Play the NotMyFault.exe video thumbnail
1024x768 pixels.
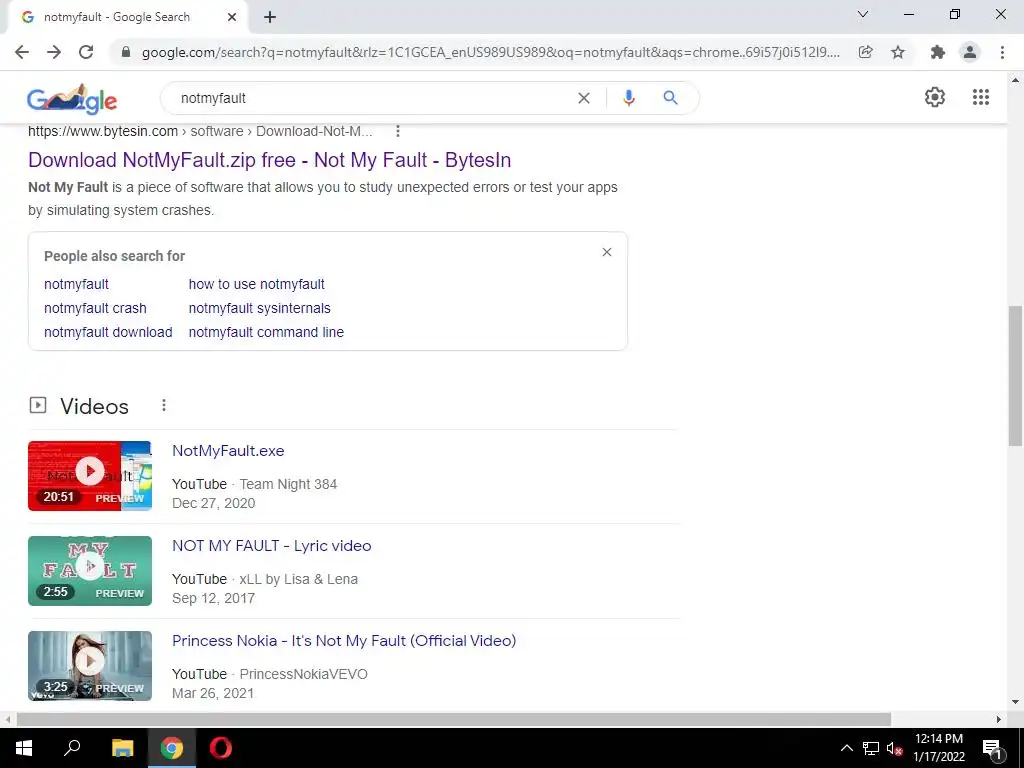[x=90, y=476]
